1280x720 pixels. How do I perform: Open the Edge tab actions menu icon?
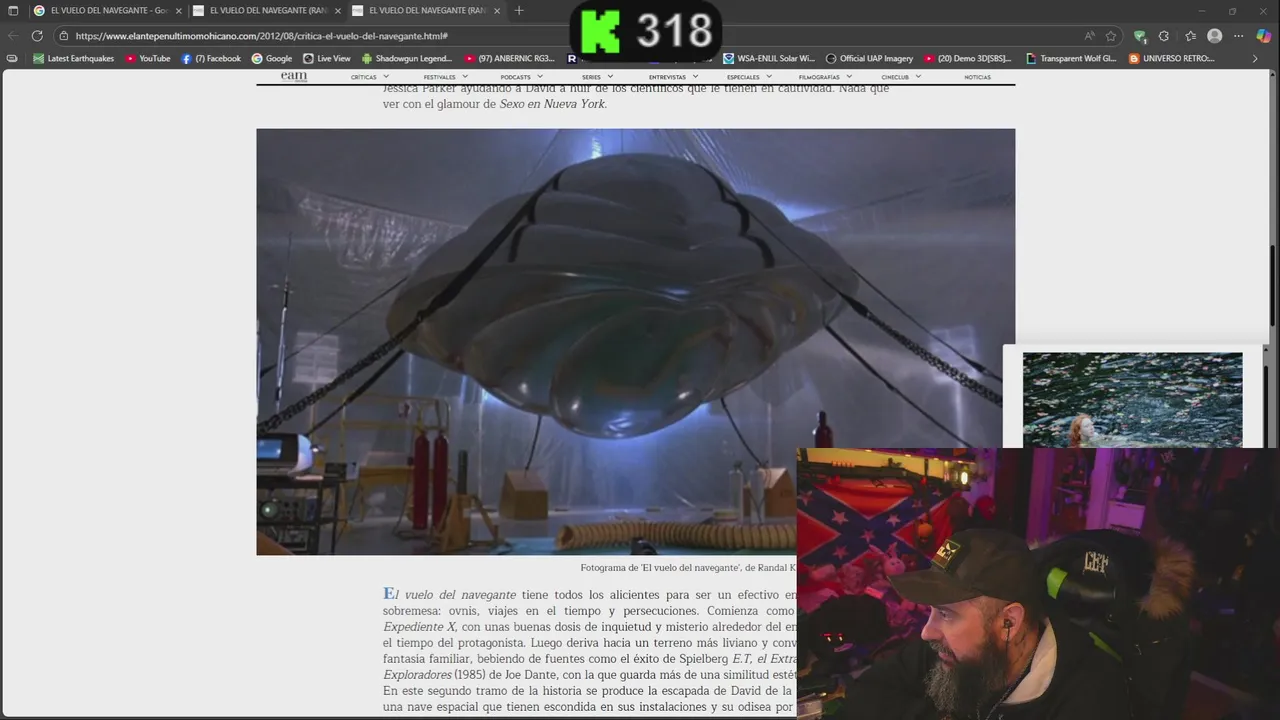[13, 11]
